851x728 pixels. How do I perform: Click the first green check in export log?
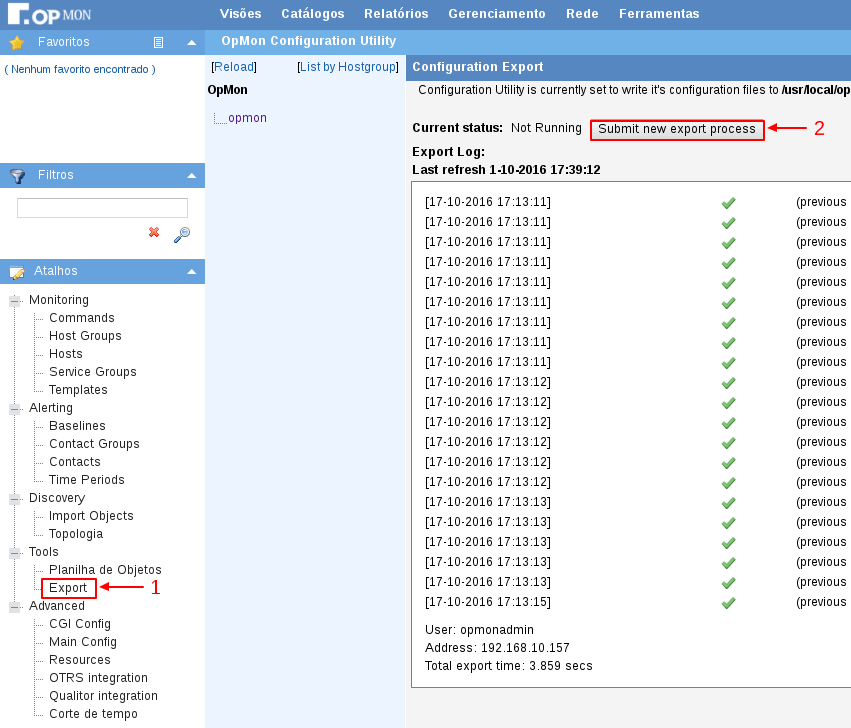pos(728,203)
